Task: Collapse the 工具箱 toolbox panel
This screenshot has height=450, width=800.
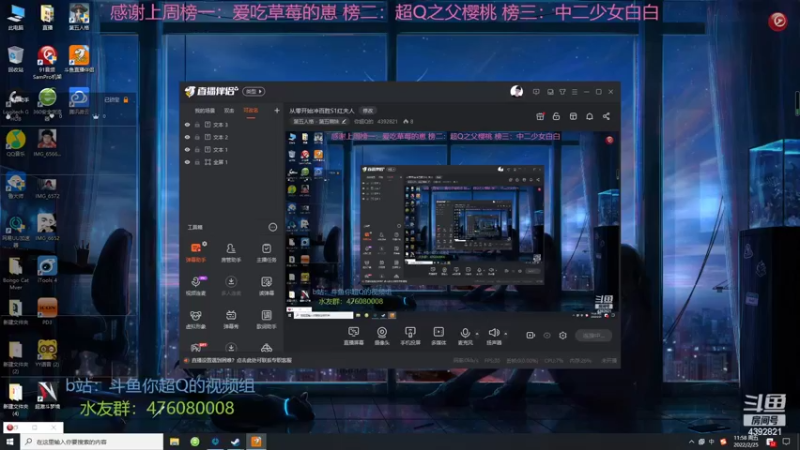Action: coord(272,227)
